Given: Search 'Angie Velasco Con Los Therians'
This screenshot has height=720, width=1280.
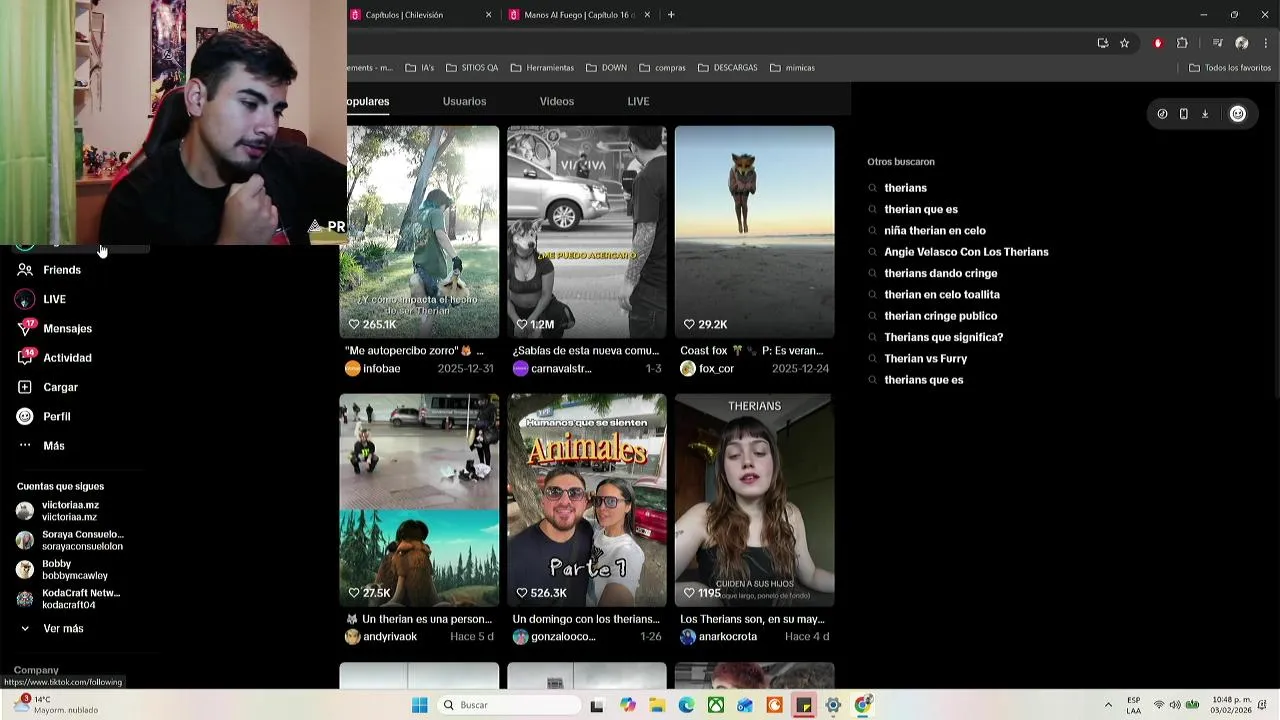Looking at the screenshot, I should (x=966, y=252).
